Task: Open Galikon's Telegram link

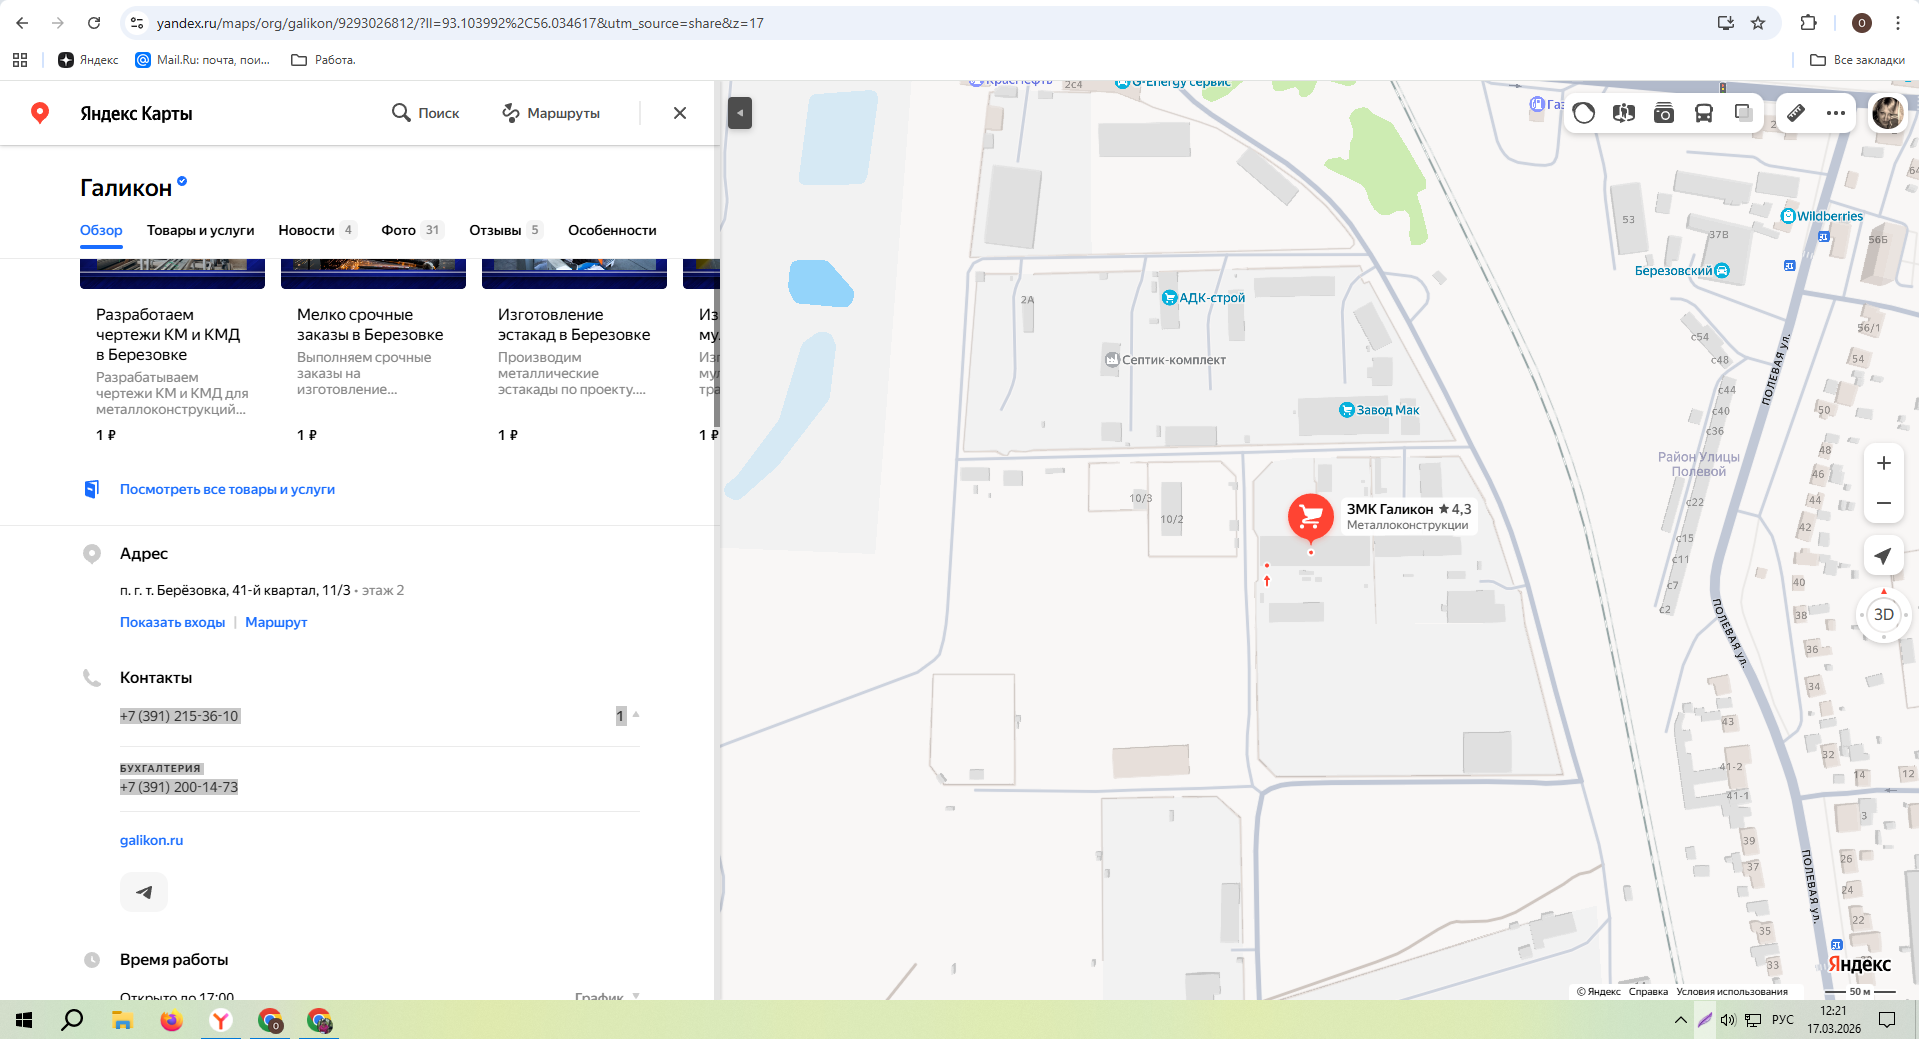Action: click(x=144, y=892)
